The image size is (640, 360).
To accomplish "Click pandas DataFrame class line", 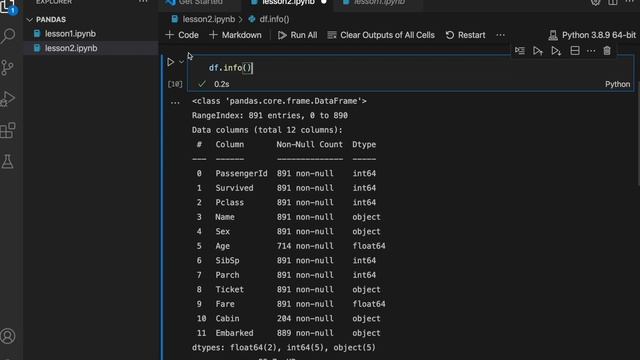I will [279, 101].
